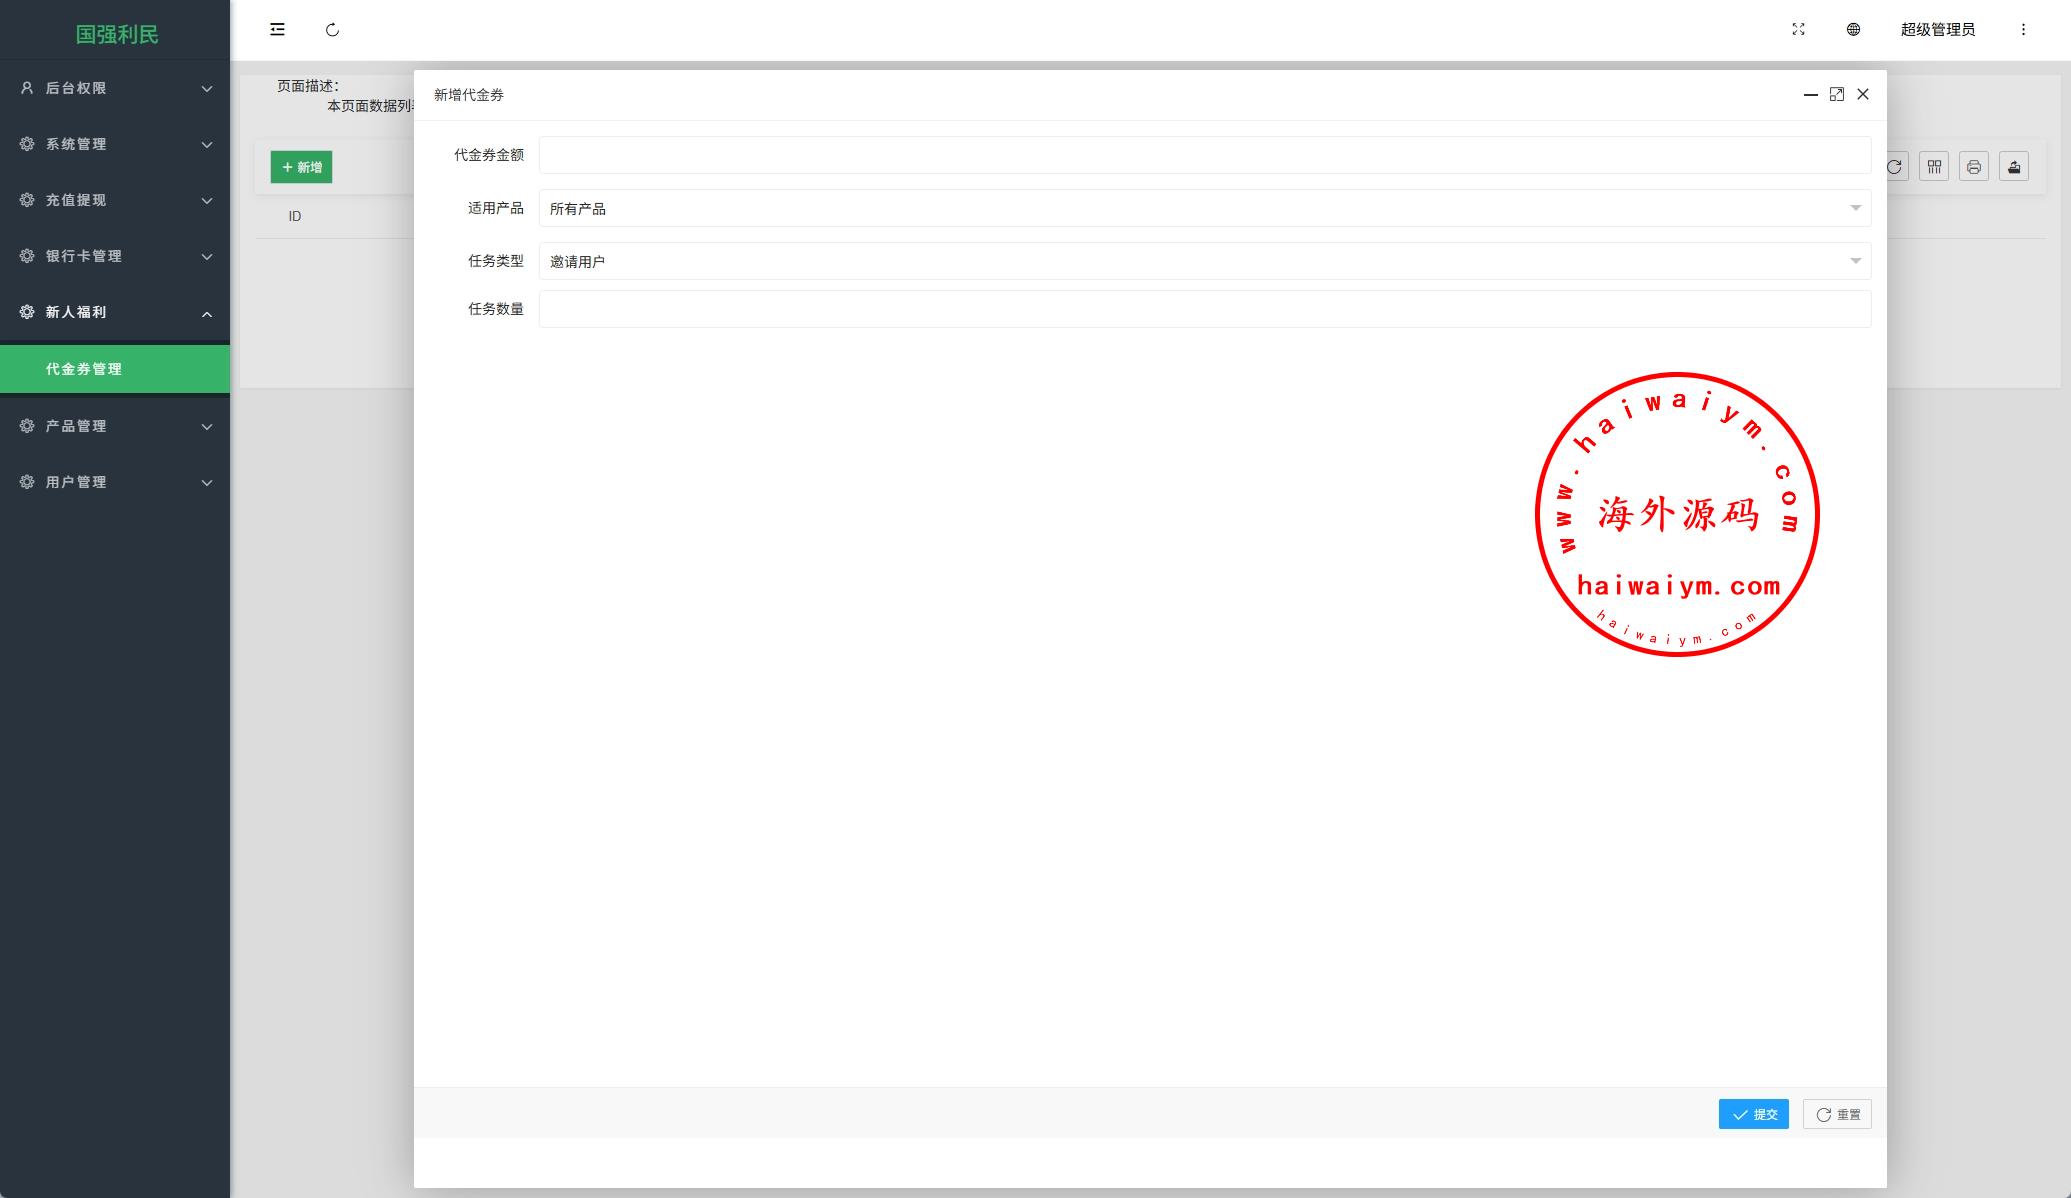Image resolution: width=2071 pixels, height=1198 pixels.
Task: Click the print table icon
Action: [x=1974, y=167]
